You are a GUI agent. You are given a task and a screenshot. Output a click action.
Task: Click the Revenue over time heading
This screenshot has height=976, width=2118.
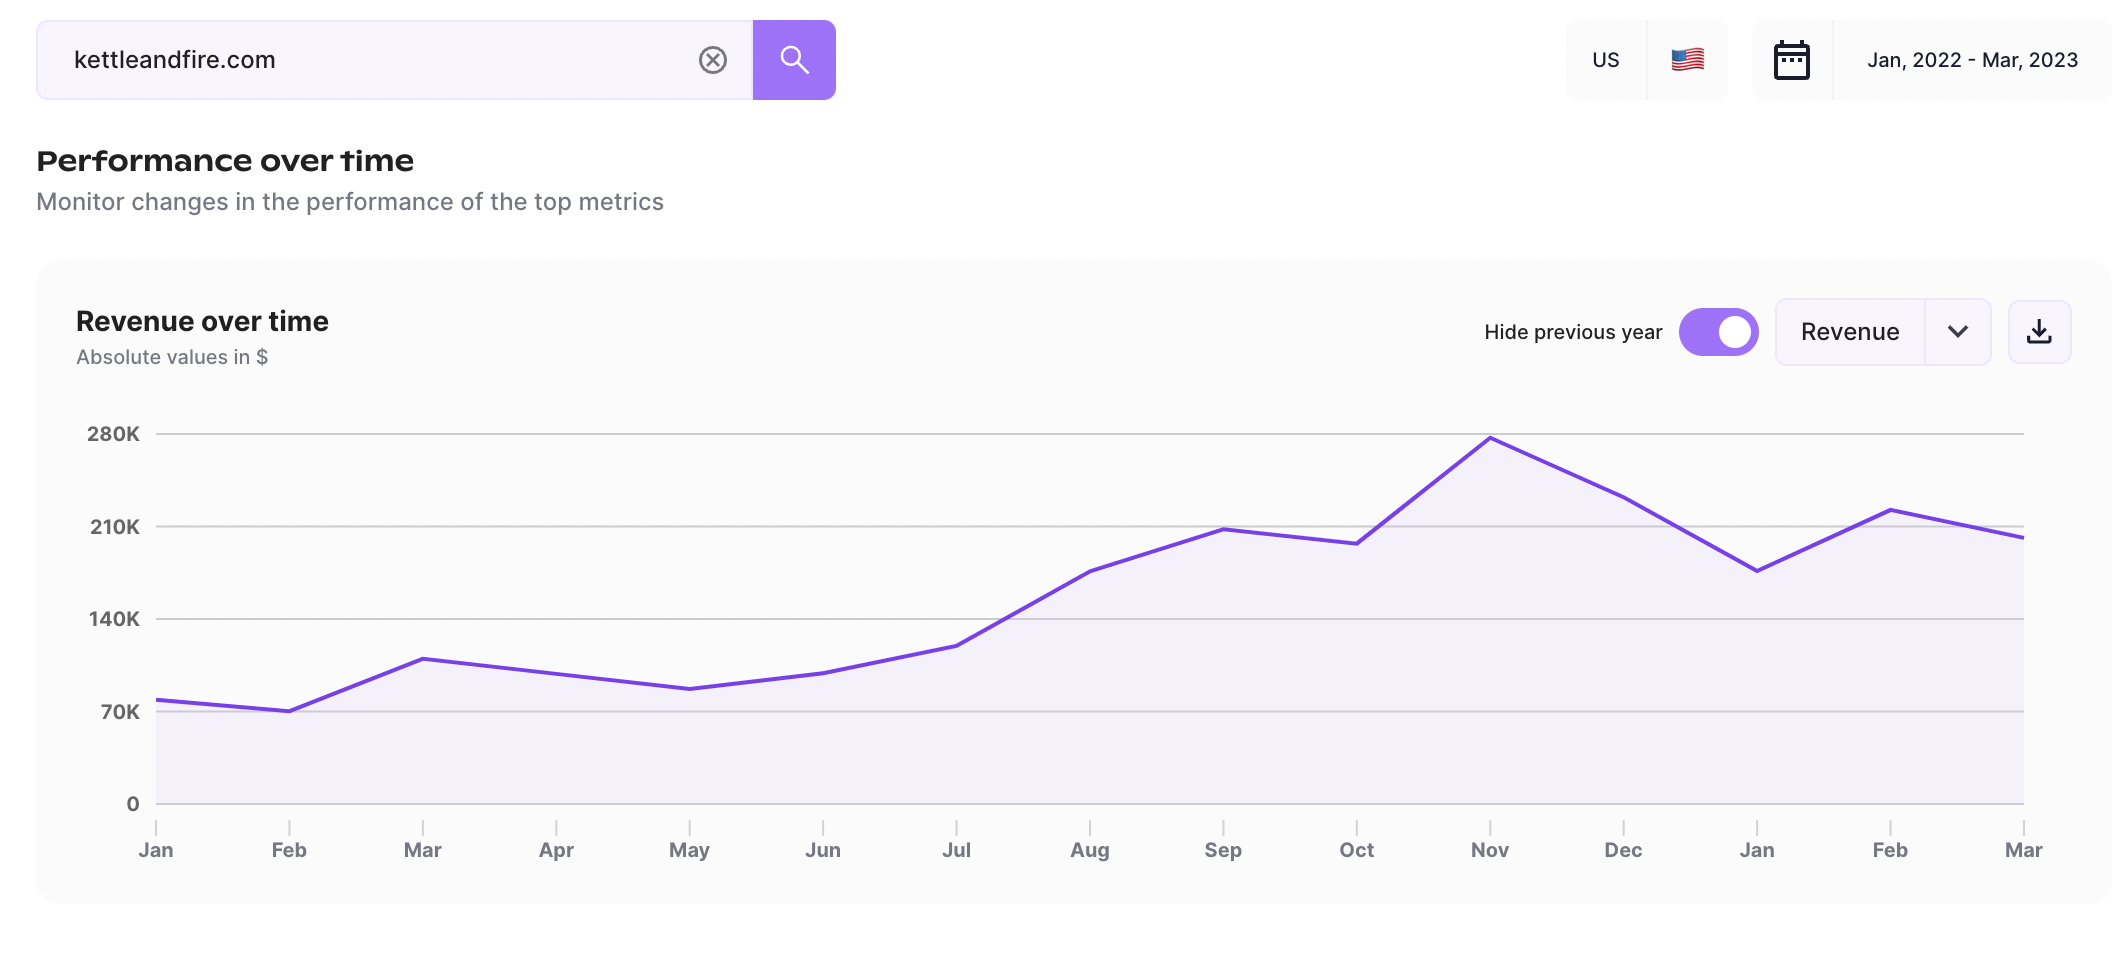tap(202, 321)
